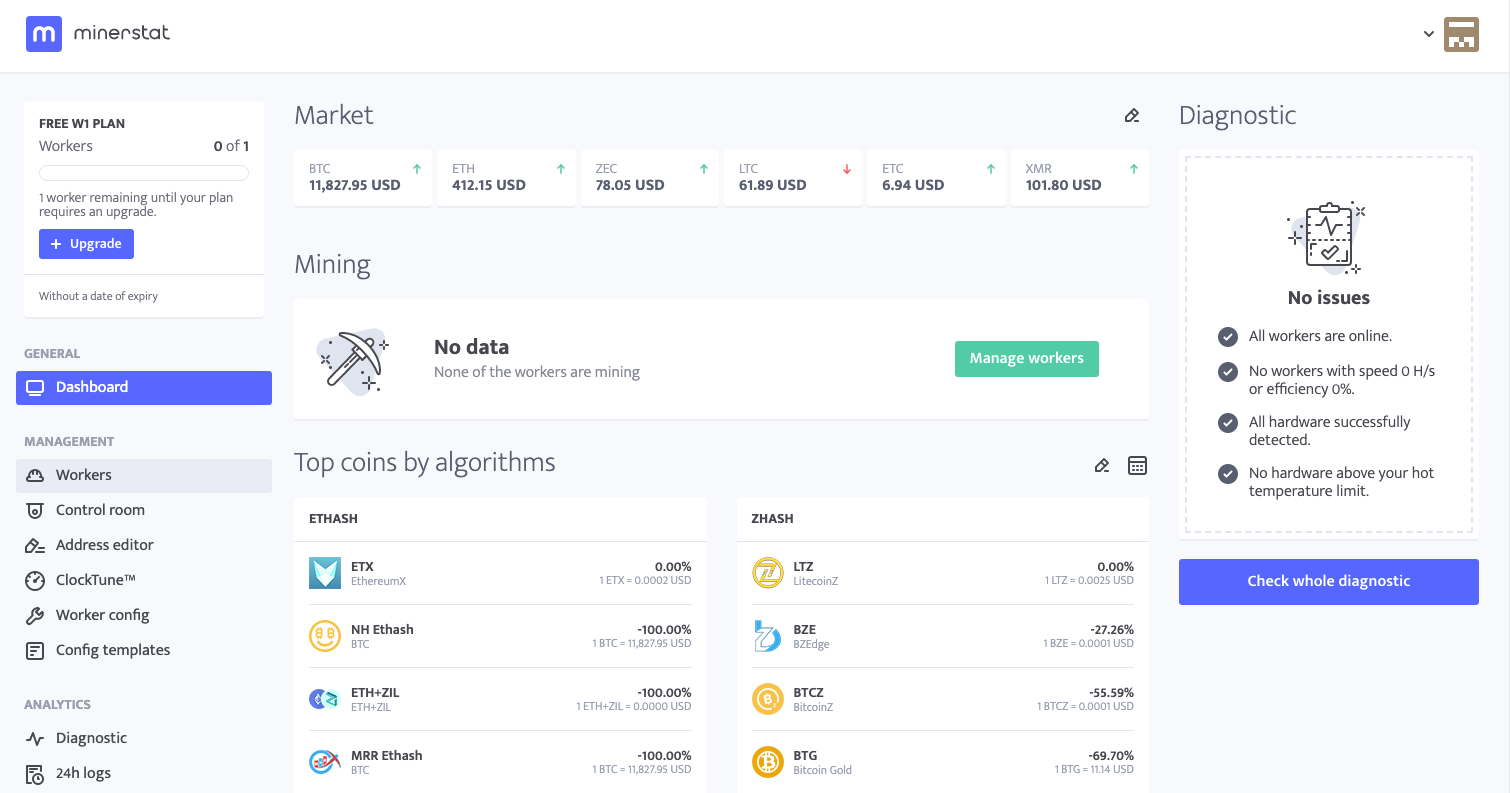Click the Address editor pencil icon

coord(35,546)
